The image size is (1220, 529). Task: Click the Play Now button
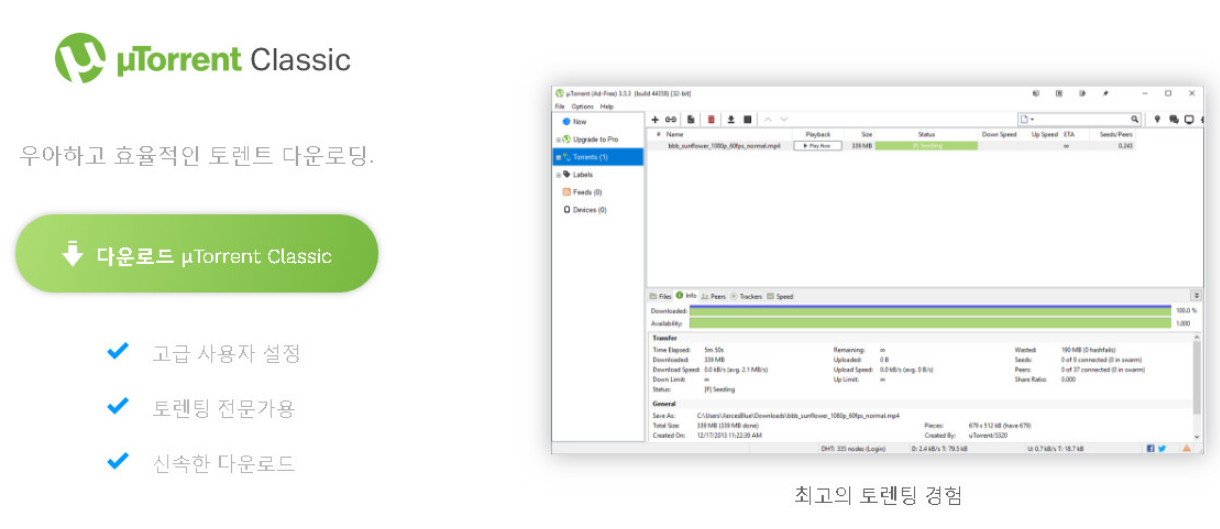[817, 146]
